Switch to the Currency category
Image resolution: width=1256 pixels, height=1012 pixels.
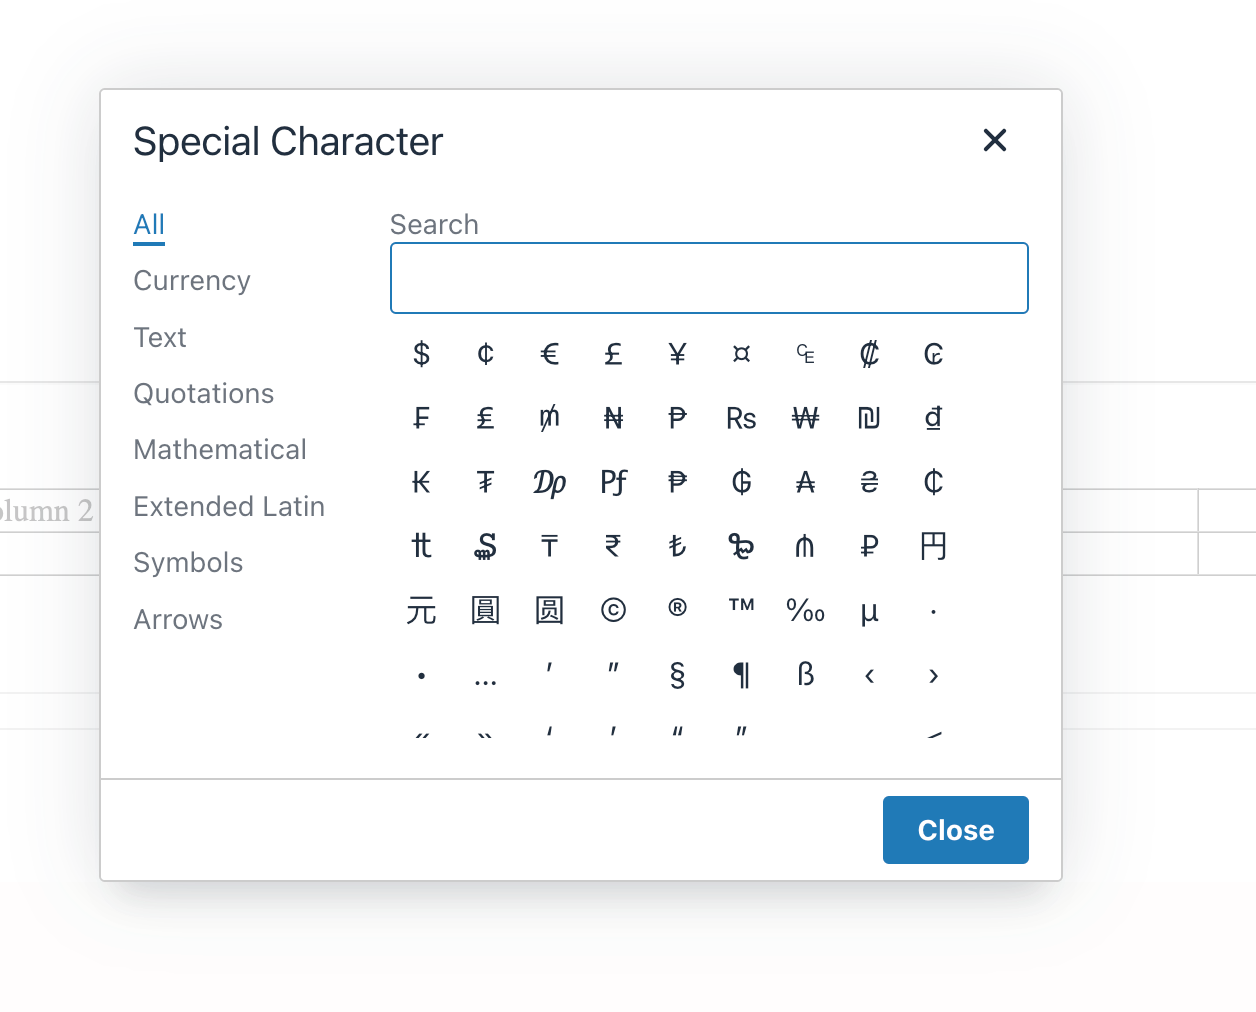(x=192, y=281)
